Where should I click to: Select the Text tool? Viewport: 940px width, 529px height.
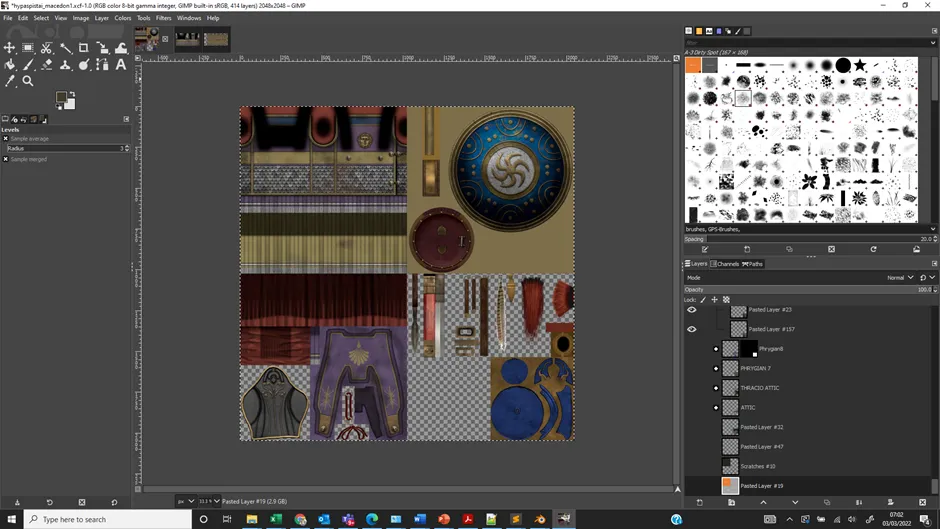(x=121, y=64)
